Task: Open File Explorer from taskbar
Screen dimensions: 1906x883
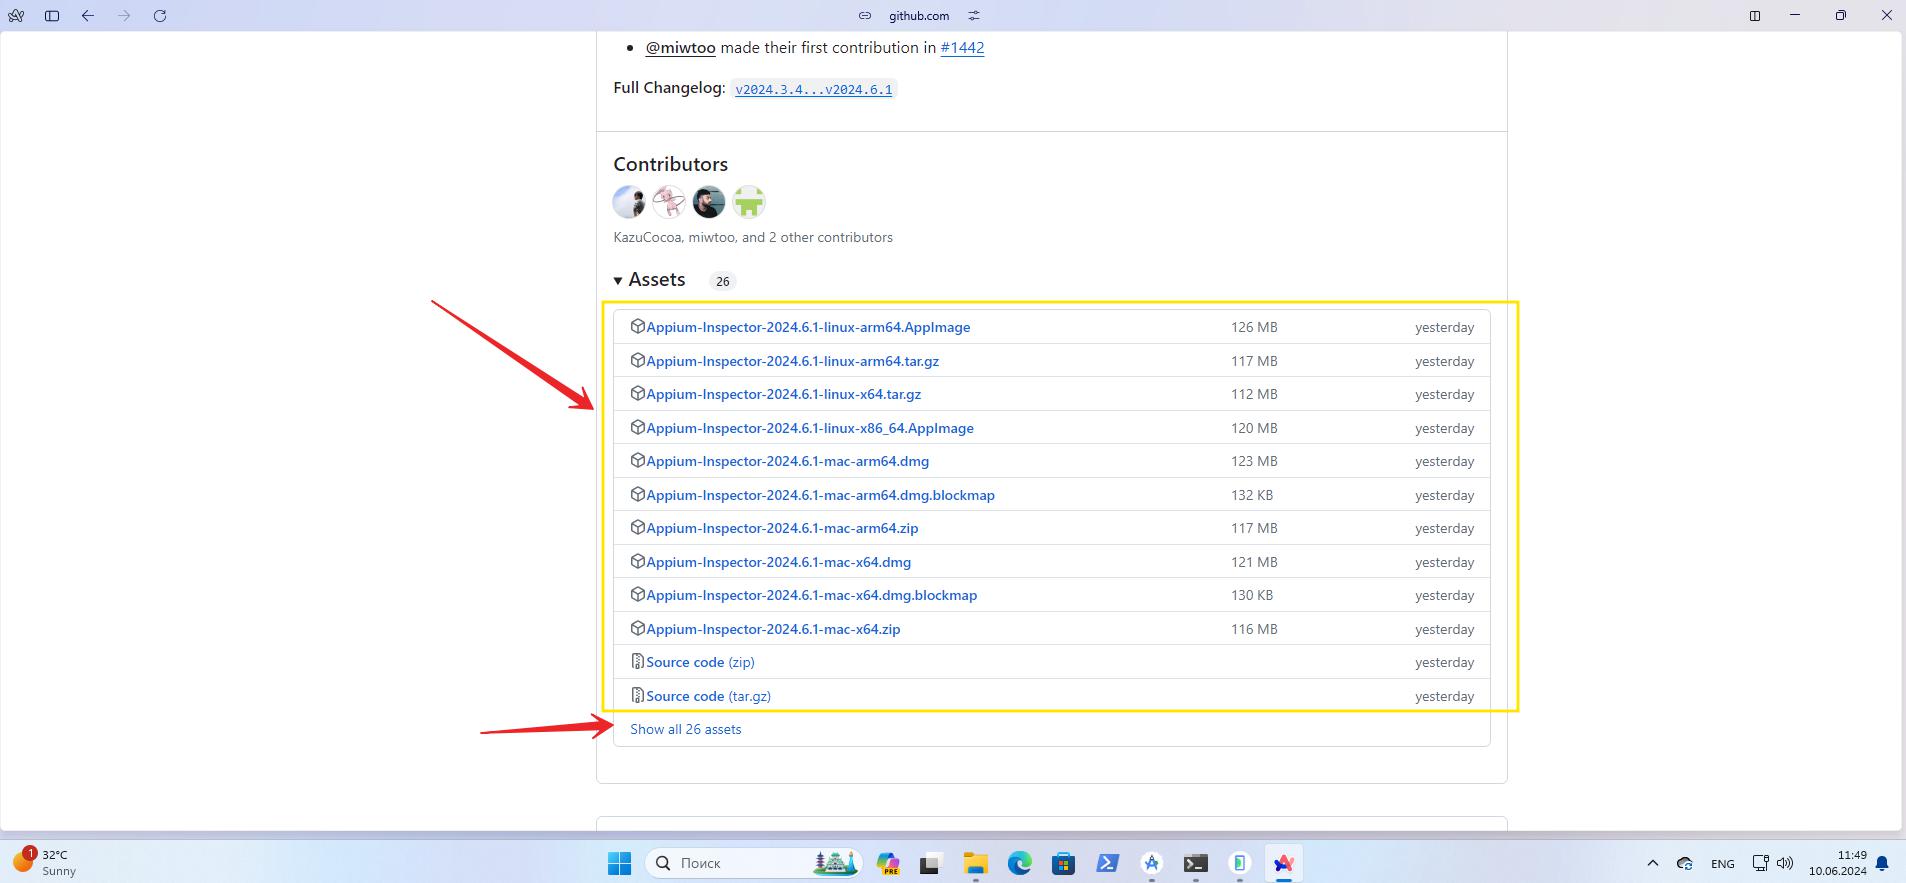Action: 975,863
